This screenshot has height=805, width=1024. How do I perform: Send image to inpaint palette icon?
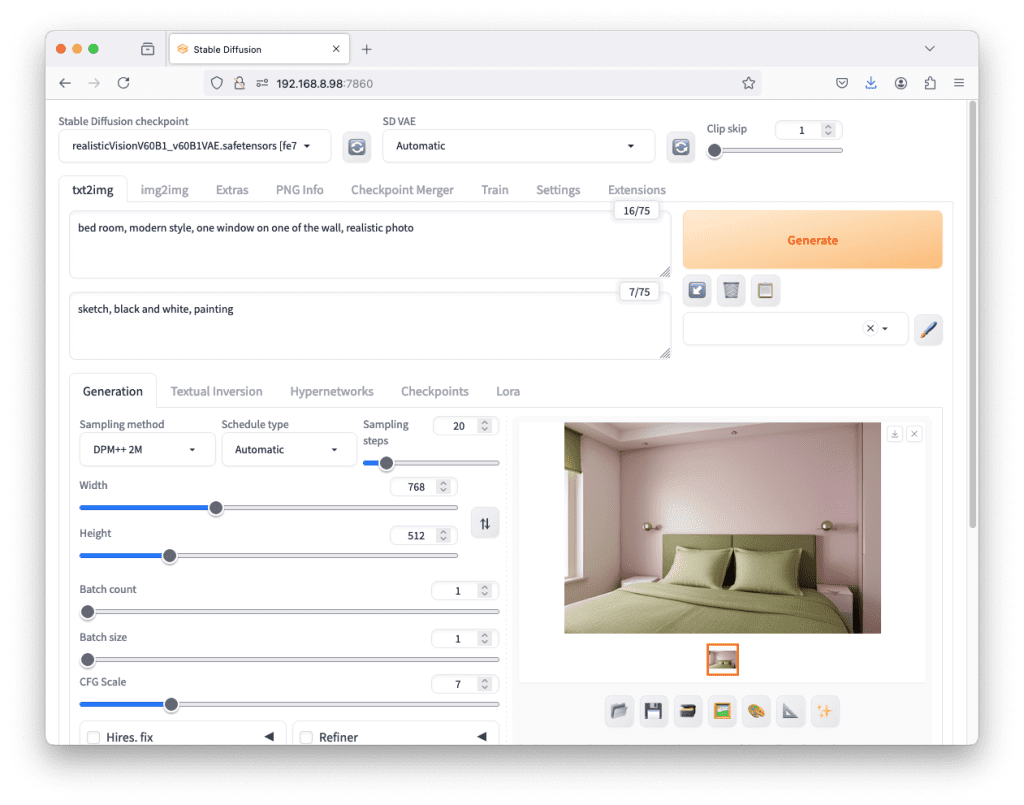756,711
